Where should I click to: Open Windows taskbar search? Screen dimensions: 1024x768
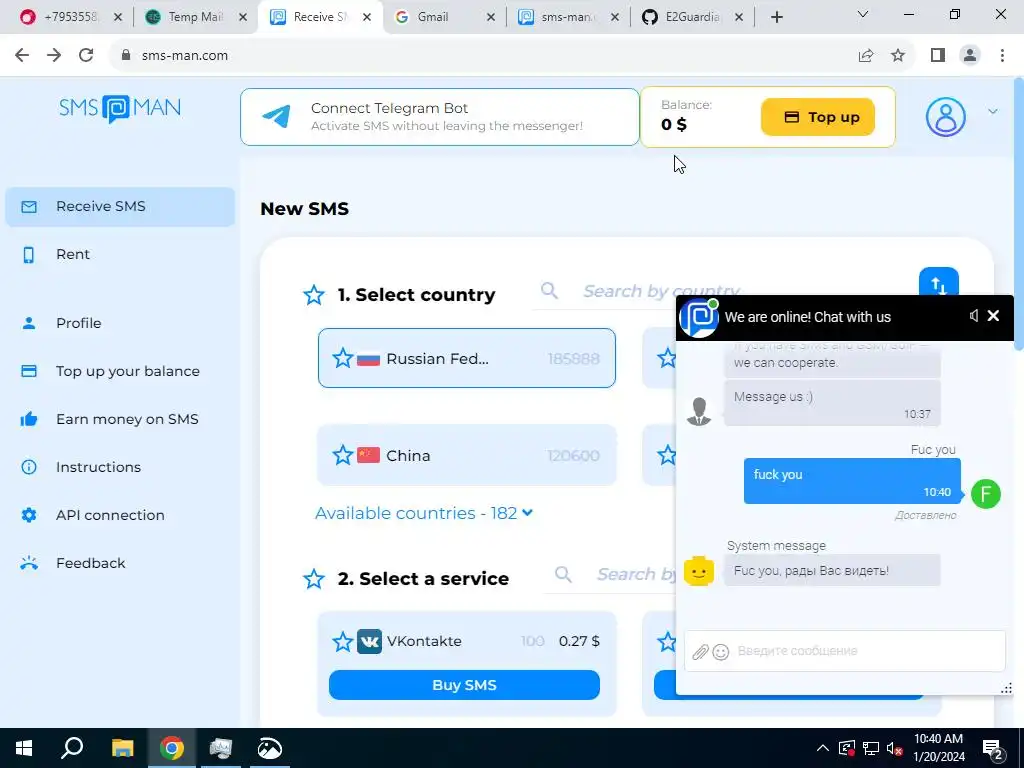72,748
